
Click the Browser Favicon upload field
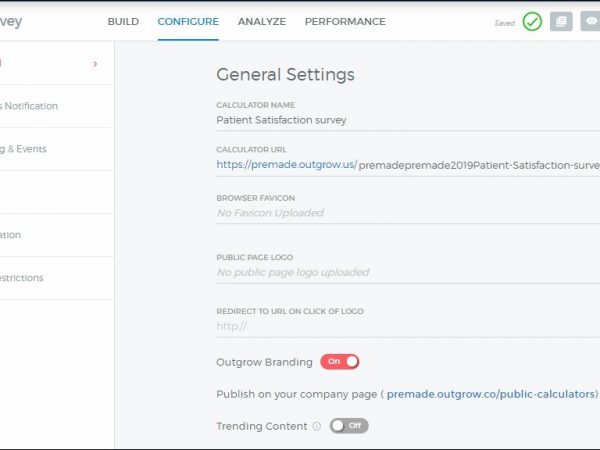point(400,213)
